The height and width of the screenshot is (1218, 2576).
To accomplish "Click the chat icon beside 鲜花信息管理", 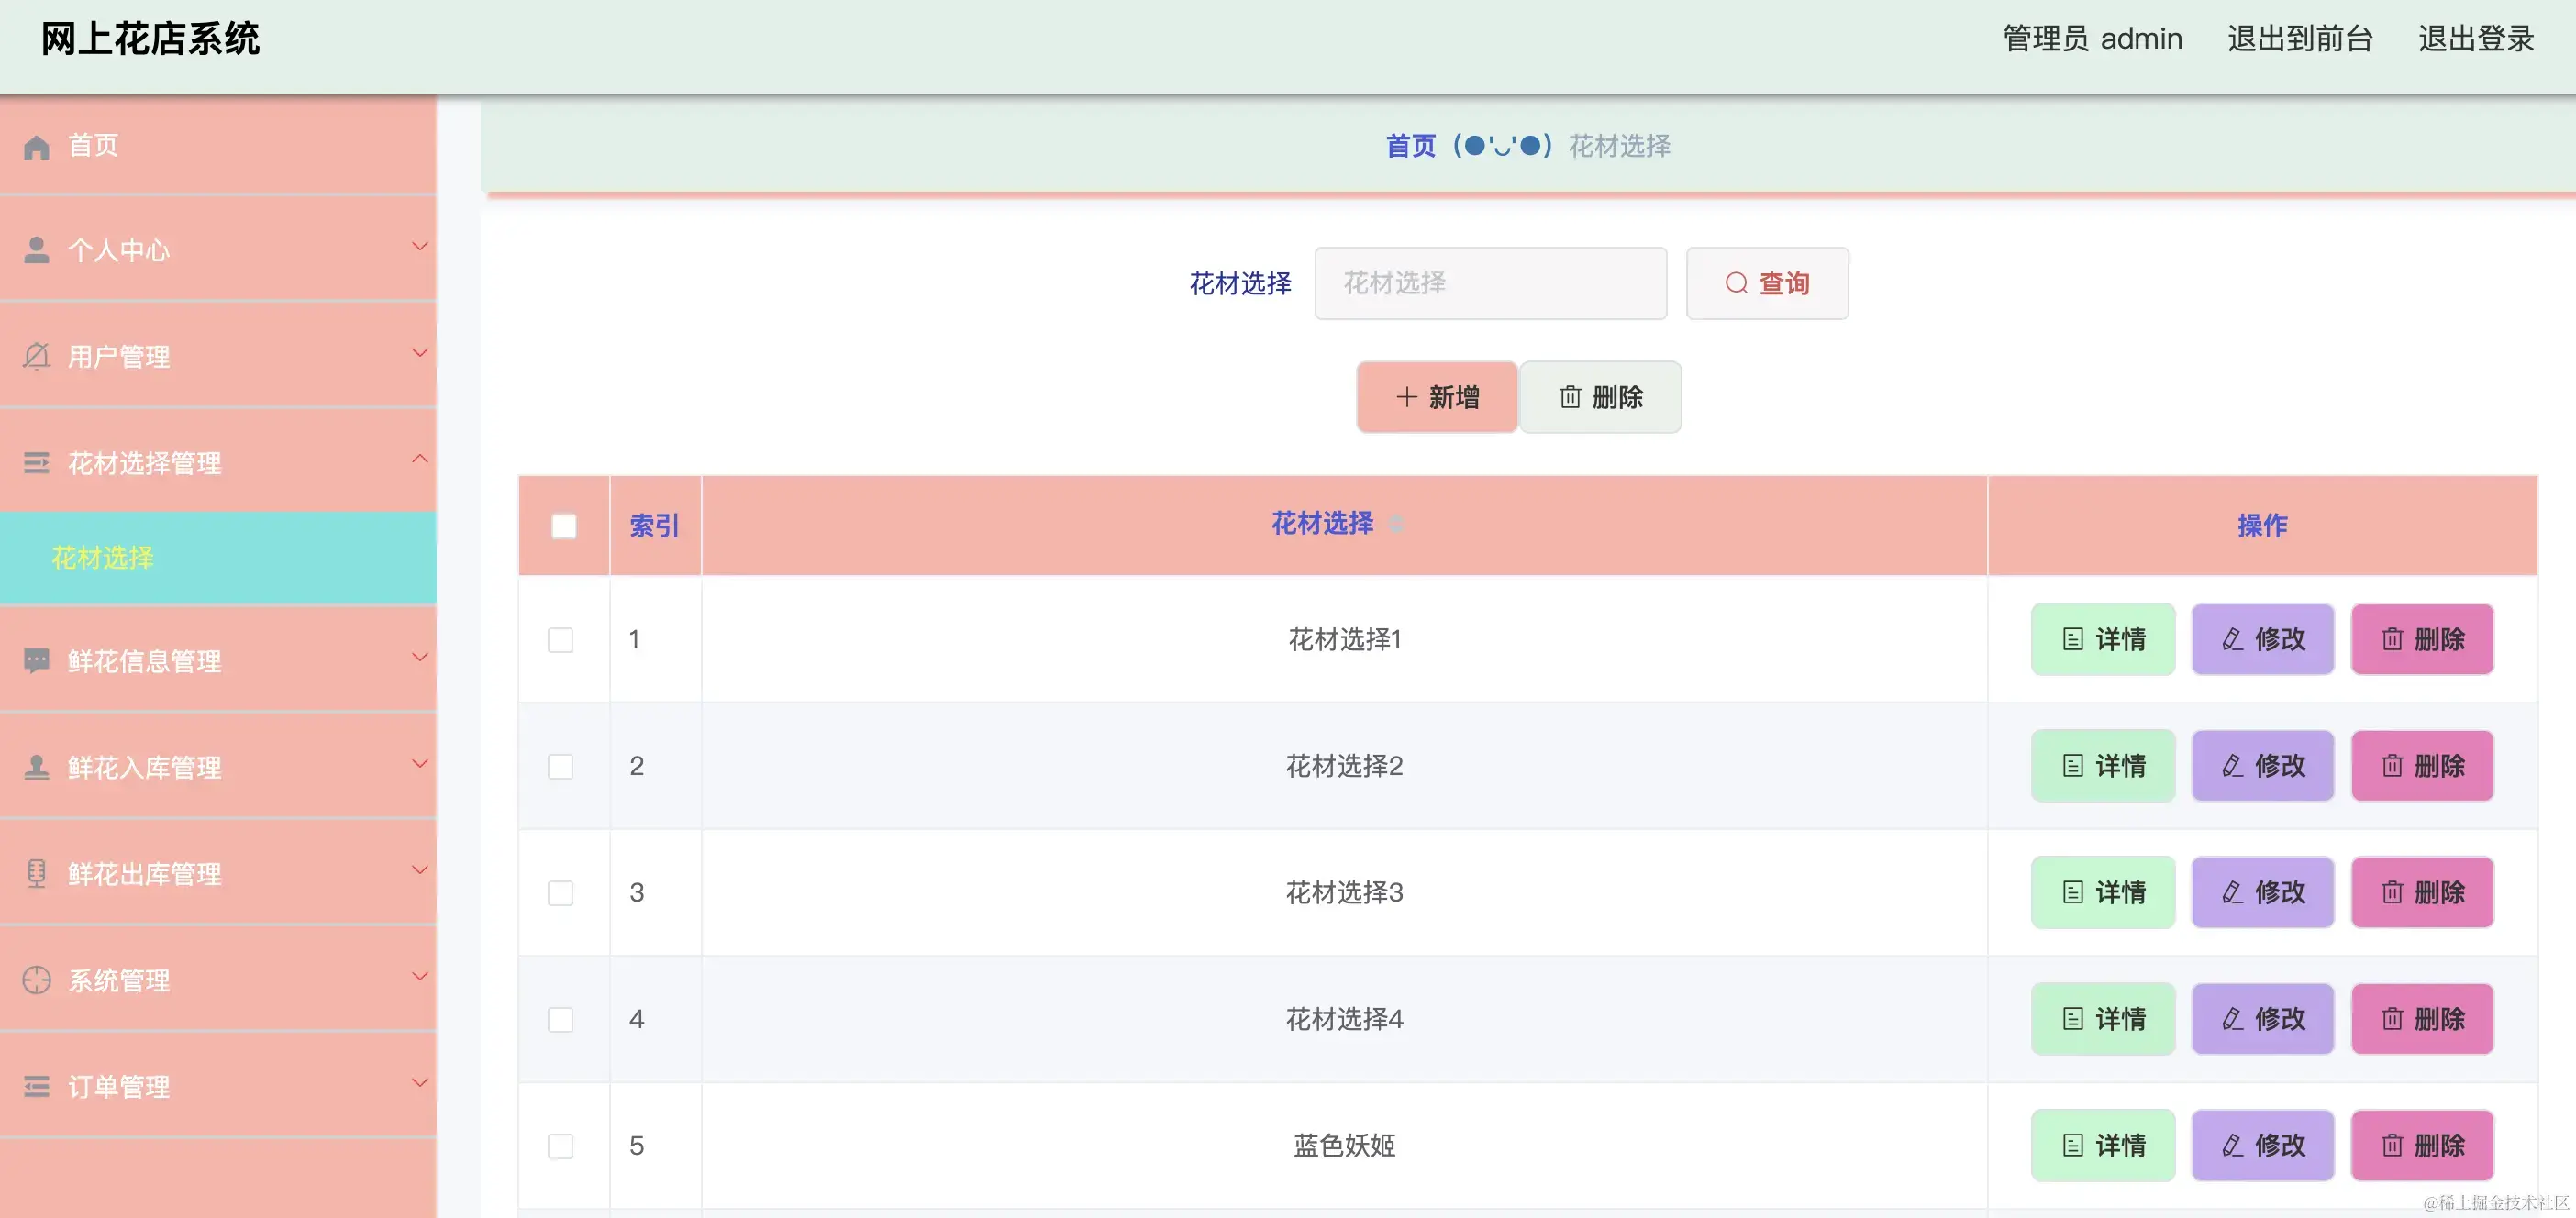I will pos(37,661).
